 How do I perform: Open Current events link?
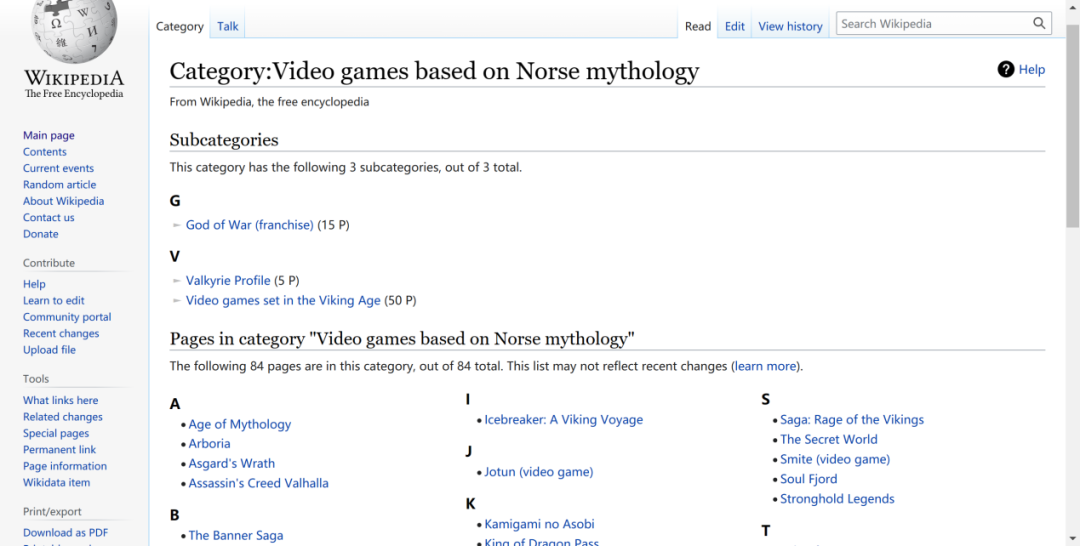click(59, 169)
